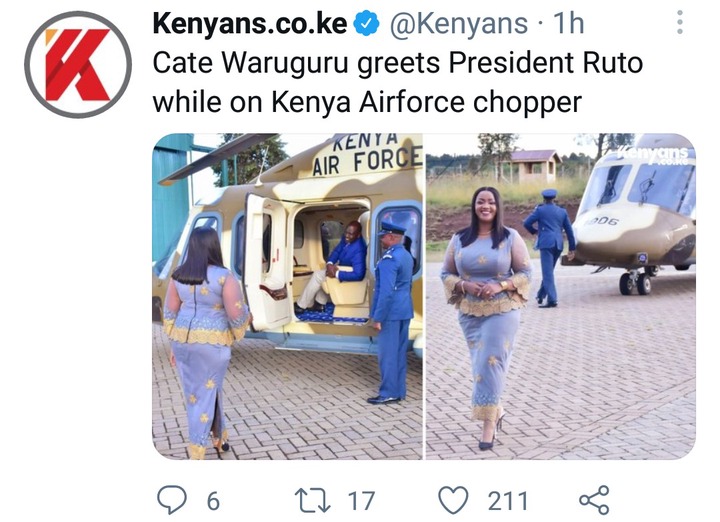Screen dimensions: 720x522
Task: Click the reply speech bubble icon
Action: (x=172, y=500)
